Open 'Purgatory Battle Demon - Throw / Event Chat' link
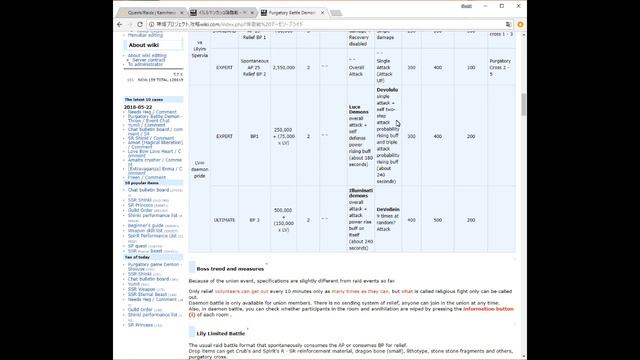640x360 pixels. pyautogui.click(x=155, y=118)
